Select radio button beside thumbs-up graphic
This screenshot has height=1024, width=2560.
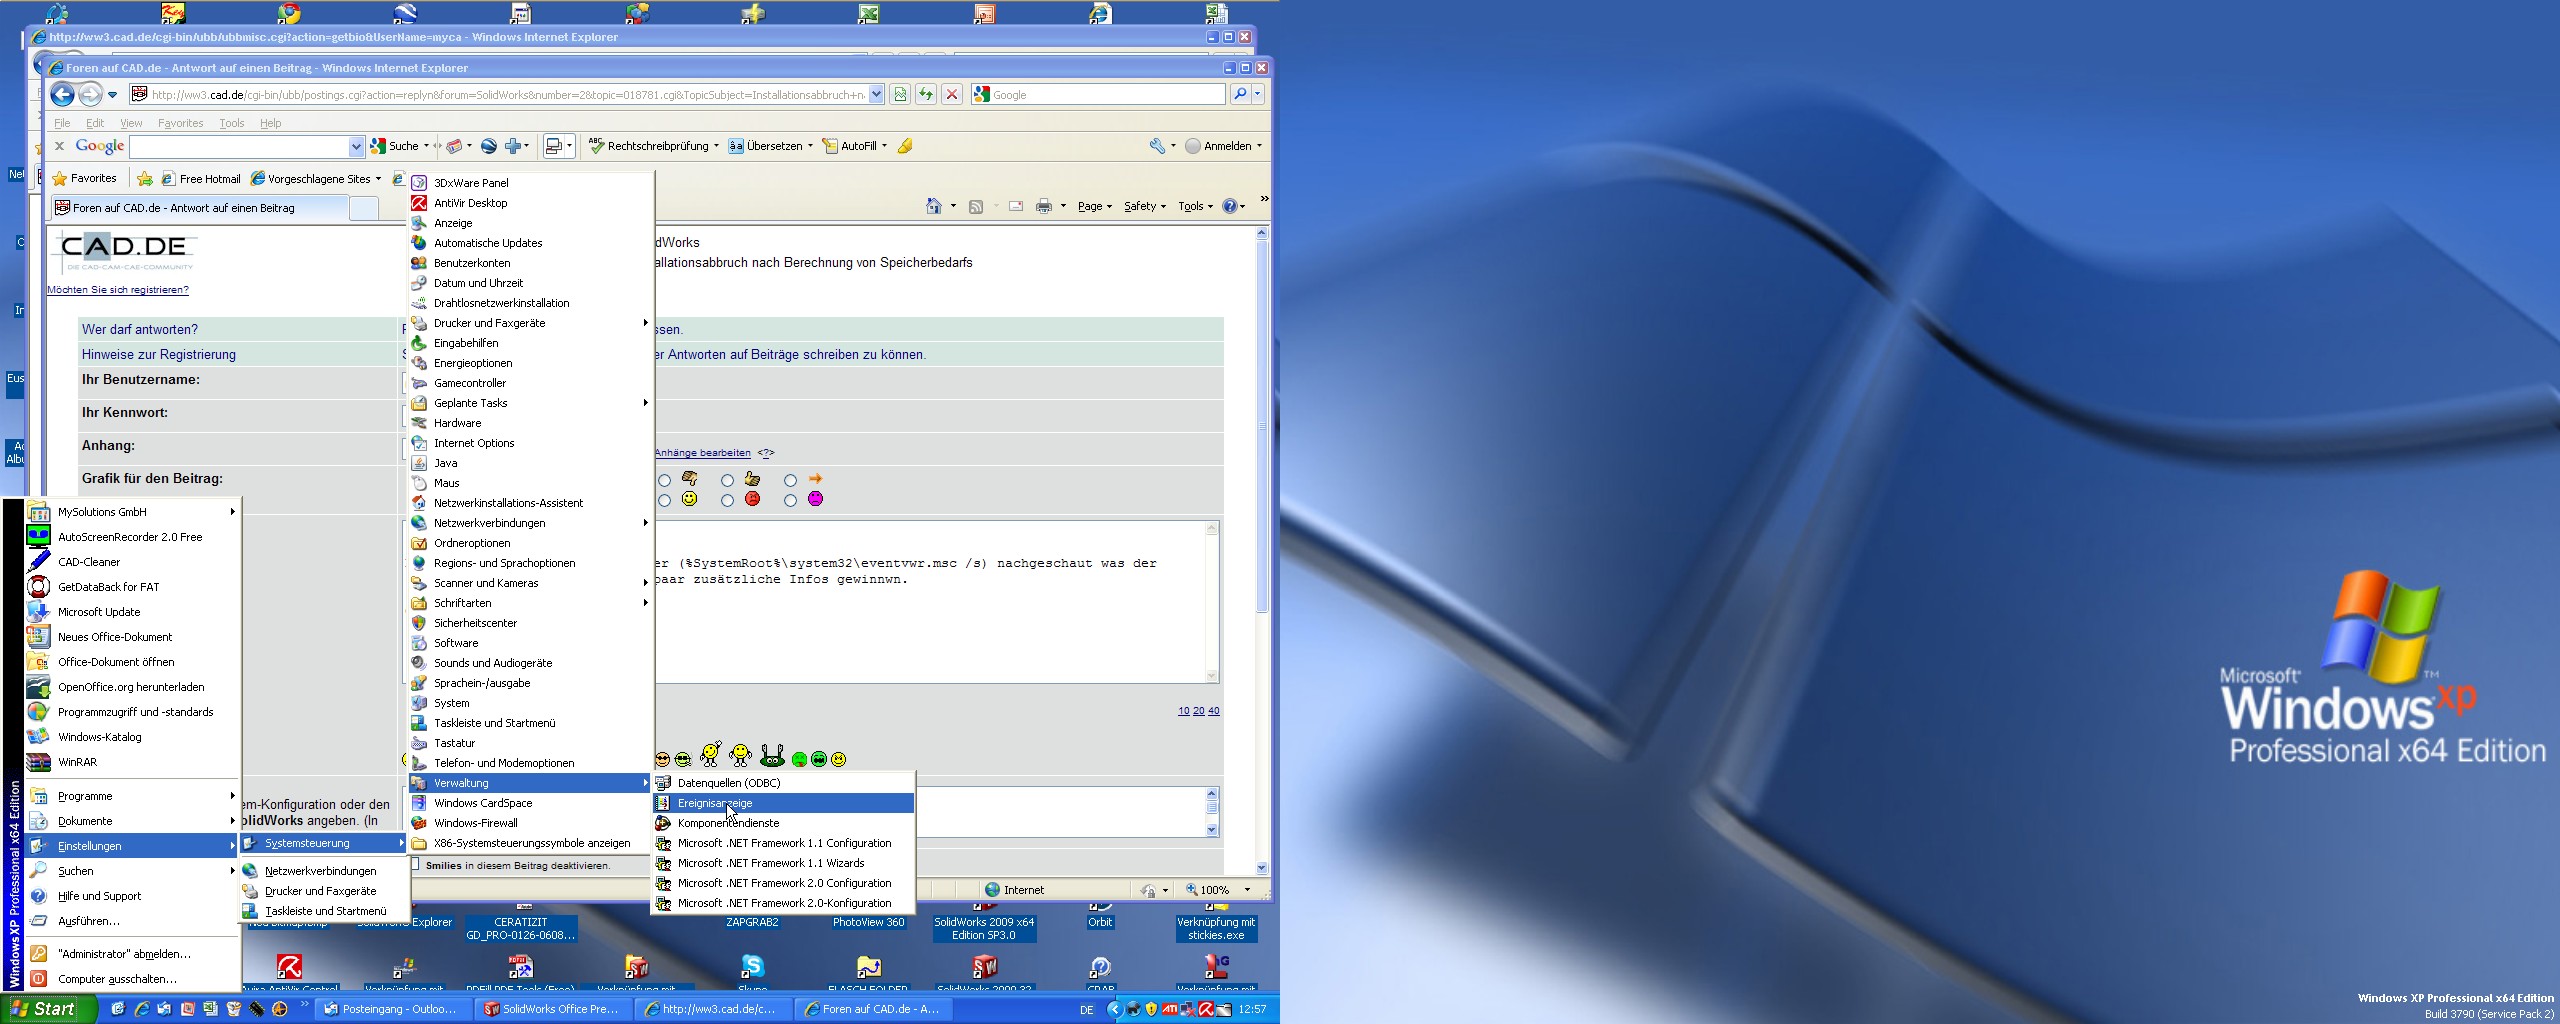pyautogui.click(x=728, y=481)
